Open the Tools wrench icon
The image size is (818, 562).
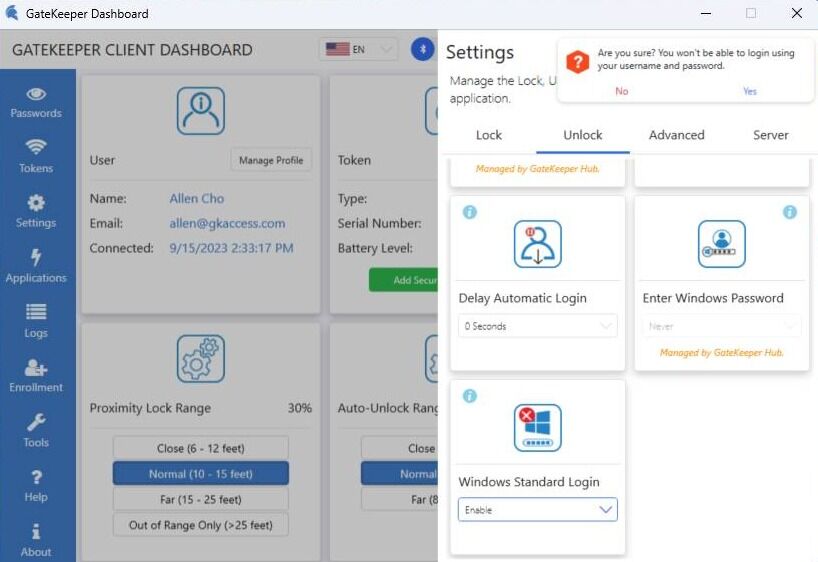(x=36, y=422)
